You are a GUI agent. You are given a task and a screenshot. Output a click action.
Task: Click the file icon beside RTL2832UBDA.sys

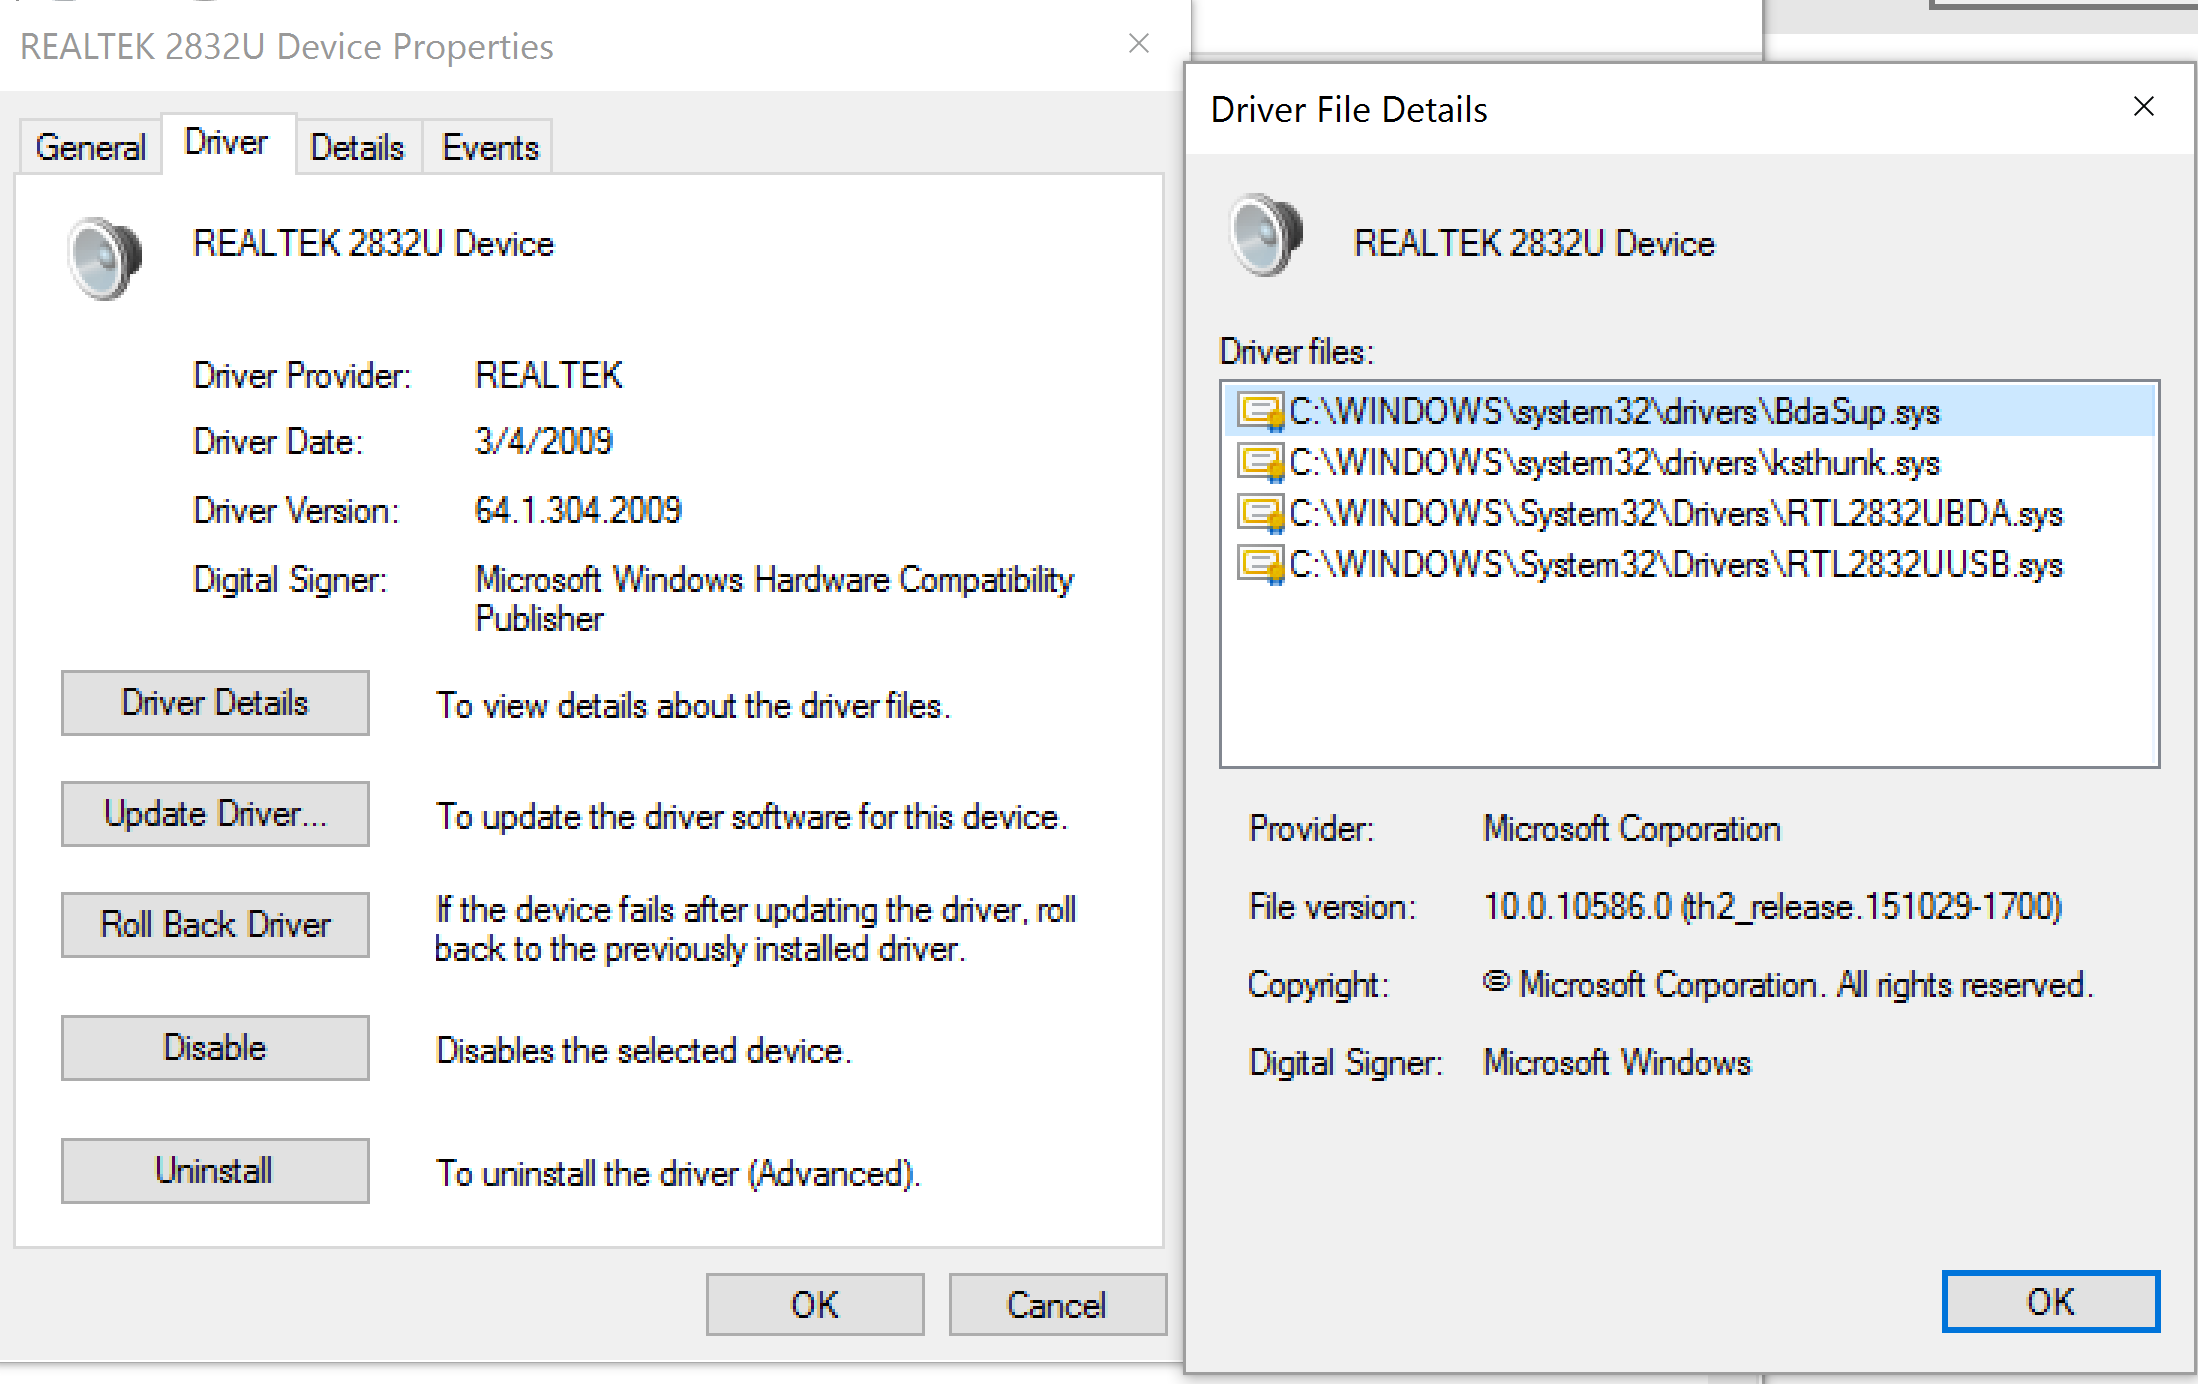(1261, 513)
